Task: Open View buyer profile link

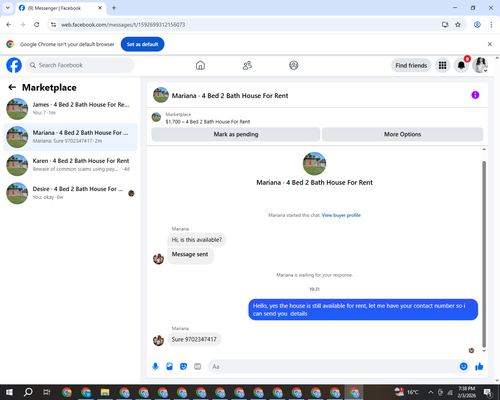Action: 341,215
